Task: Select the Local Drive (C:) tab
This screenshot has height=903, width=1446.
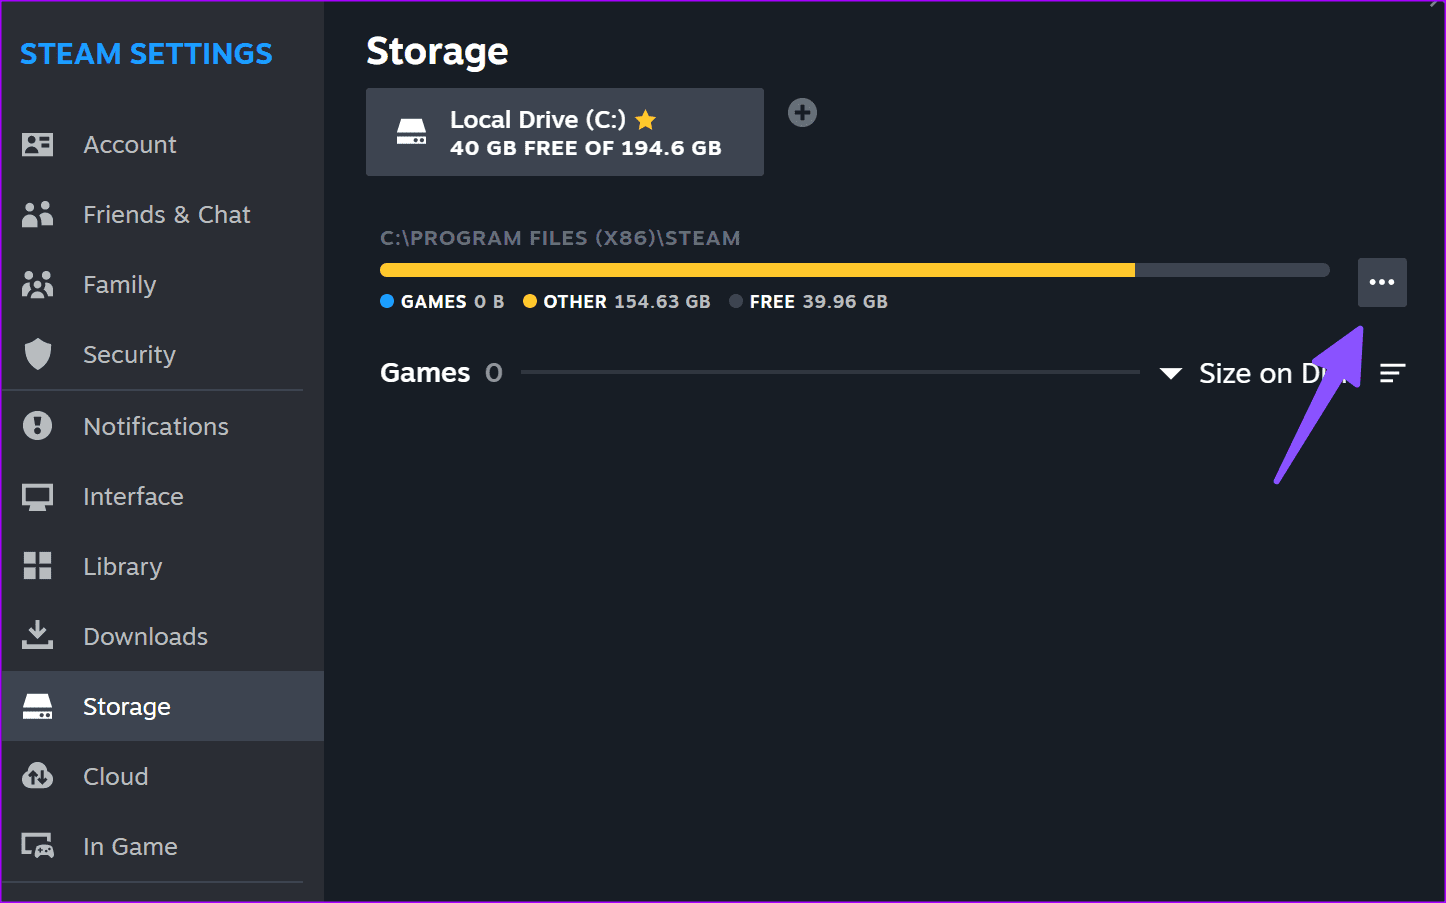Action: [x=565, y=132]
